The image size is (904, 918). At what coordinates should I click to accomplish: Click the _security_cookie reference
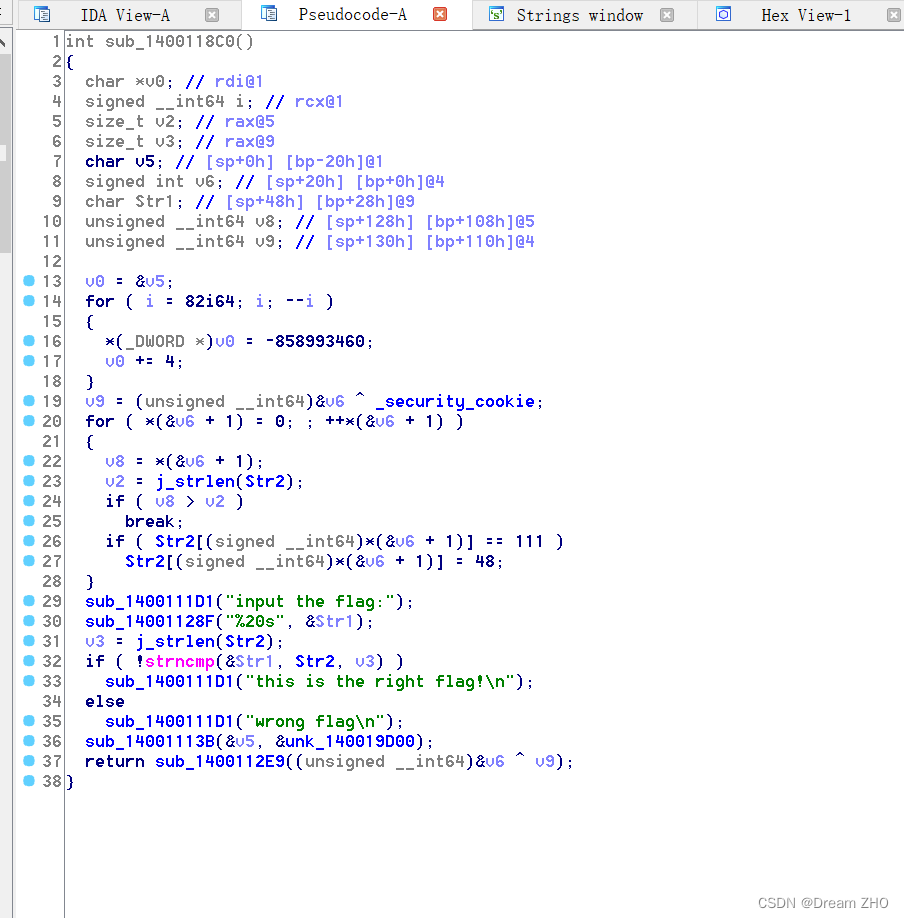459,401
